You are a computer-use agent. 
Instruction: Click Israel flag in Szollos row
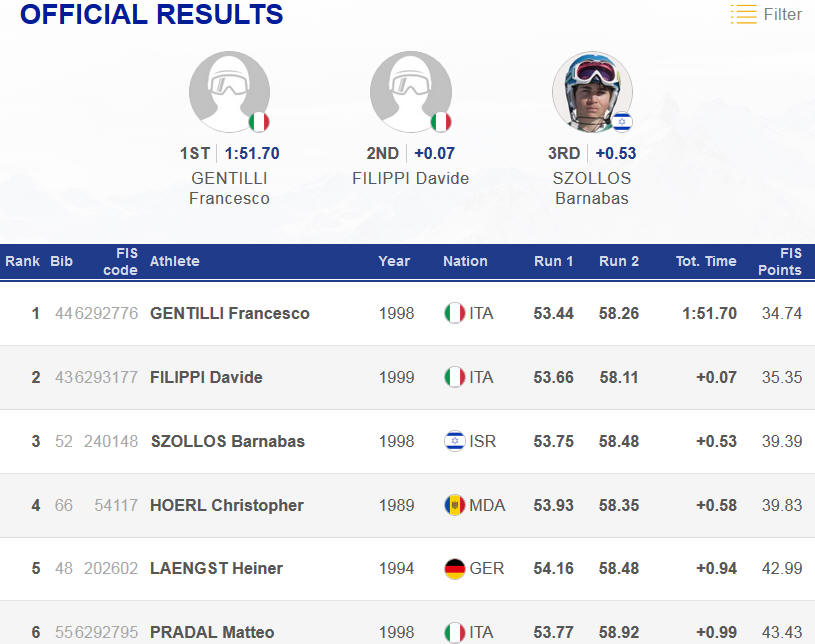454,441
